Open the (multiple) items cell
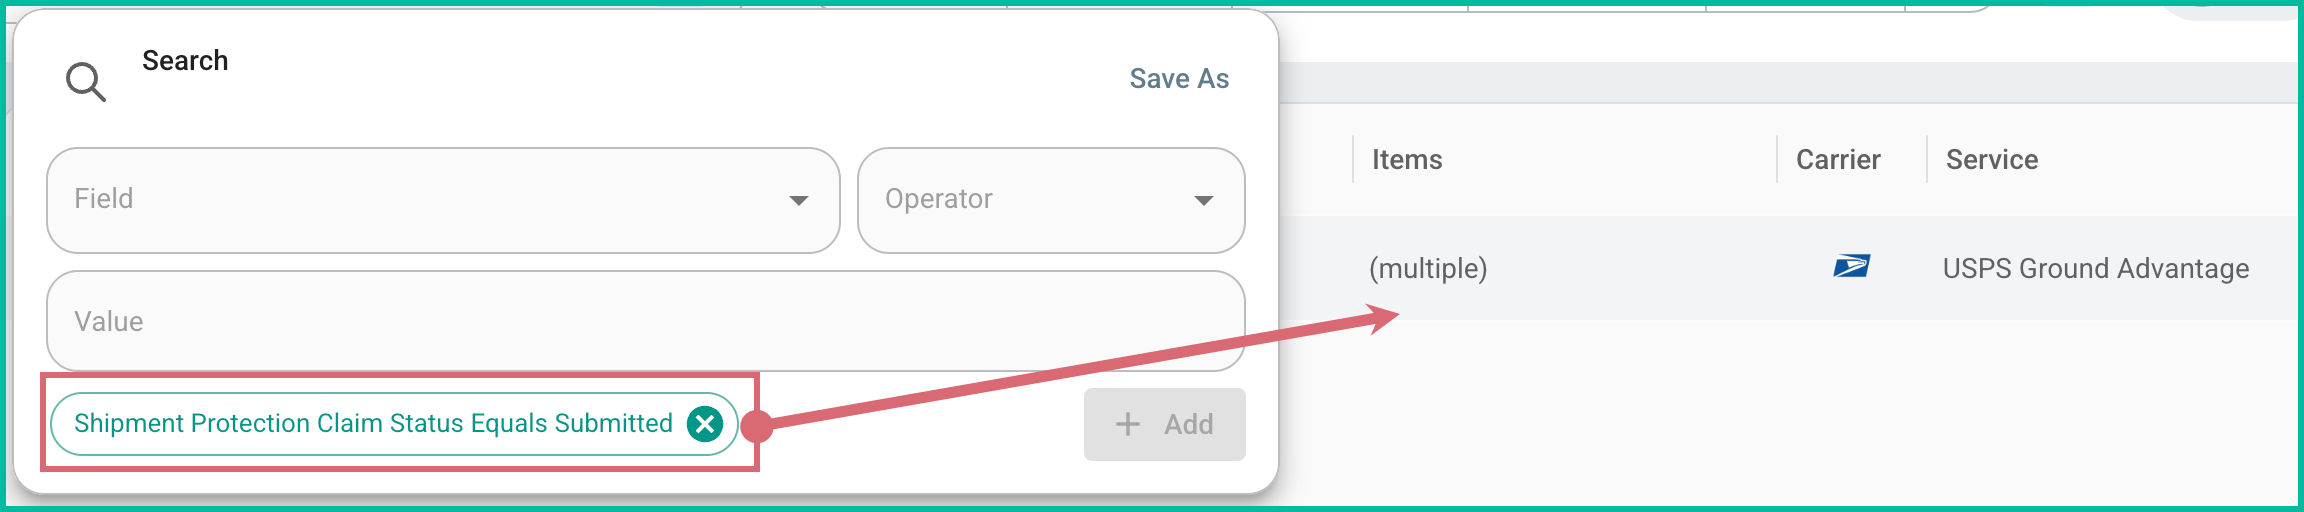The height and width of the screenshot is (512, 2304). click(1428, 268)
